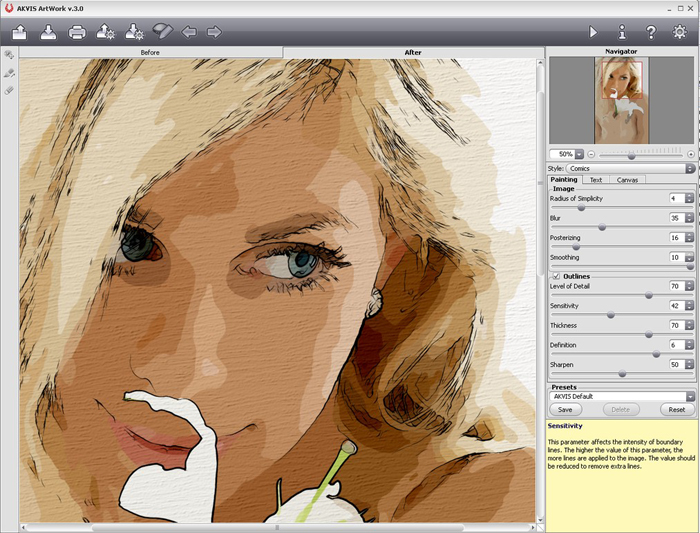Screen dimensions: 700x533
Task: Open the 50% zoom level dropdown
Action: (579, 154)
